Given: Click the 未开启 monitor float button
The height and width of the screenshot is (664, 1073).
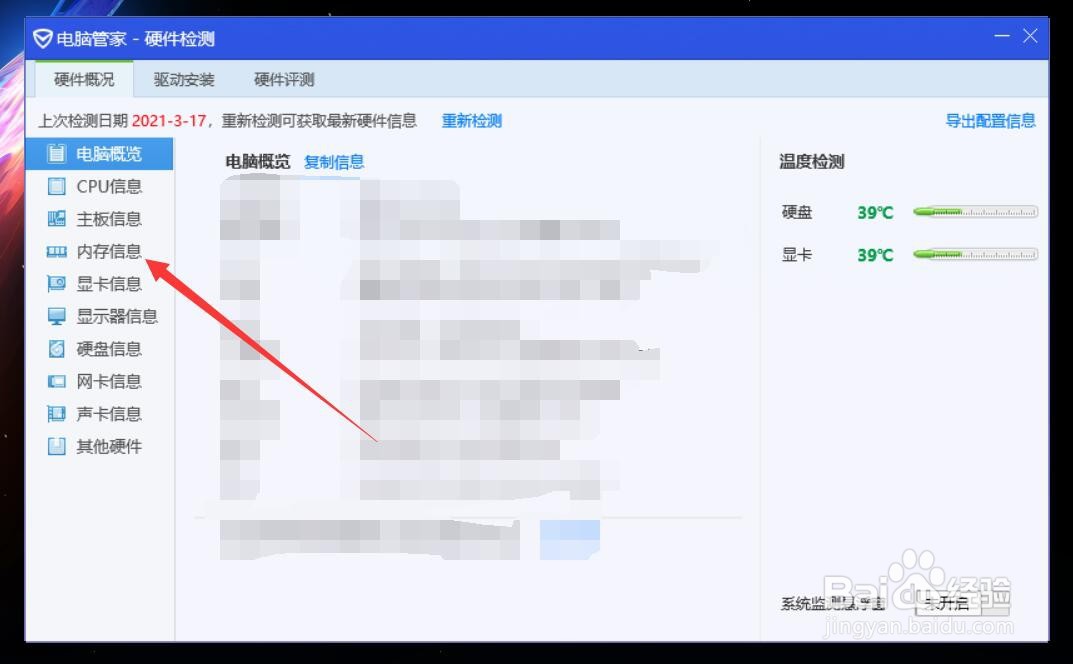Looking at the screenshot, I should pyautogui.click(x=948, y=602).
